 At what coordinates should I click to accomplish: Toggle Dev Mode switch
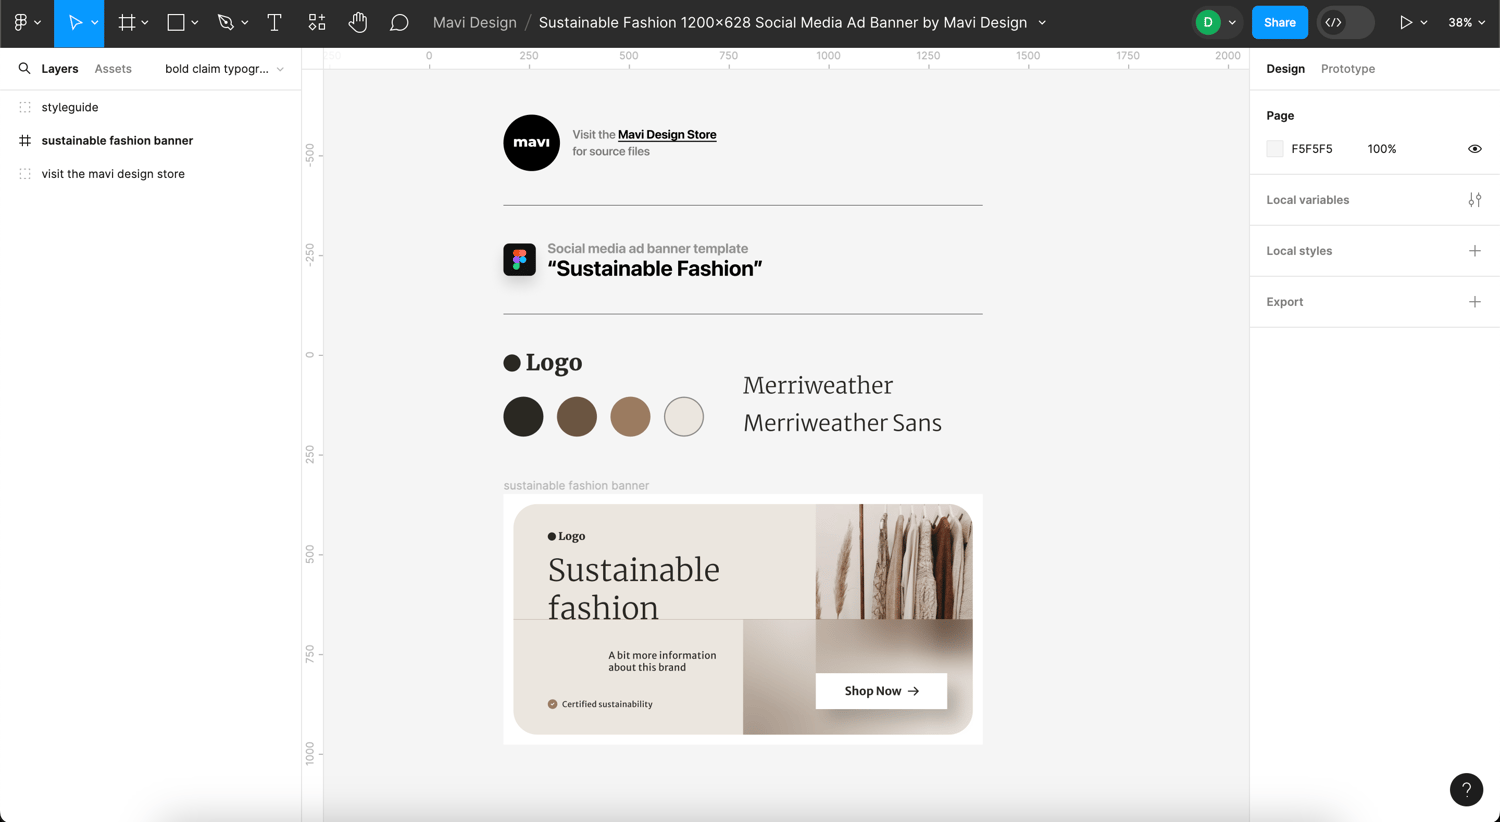click(x=1345, y=22)
